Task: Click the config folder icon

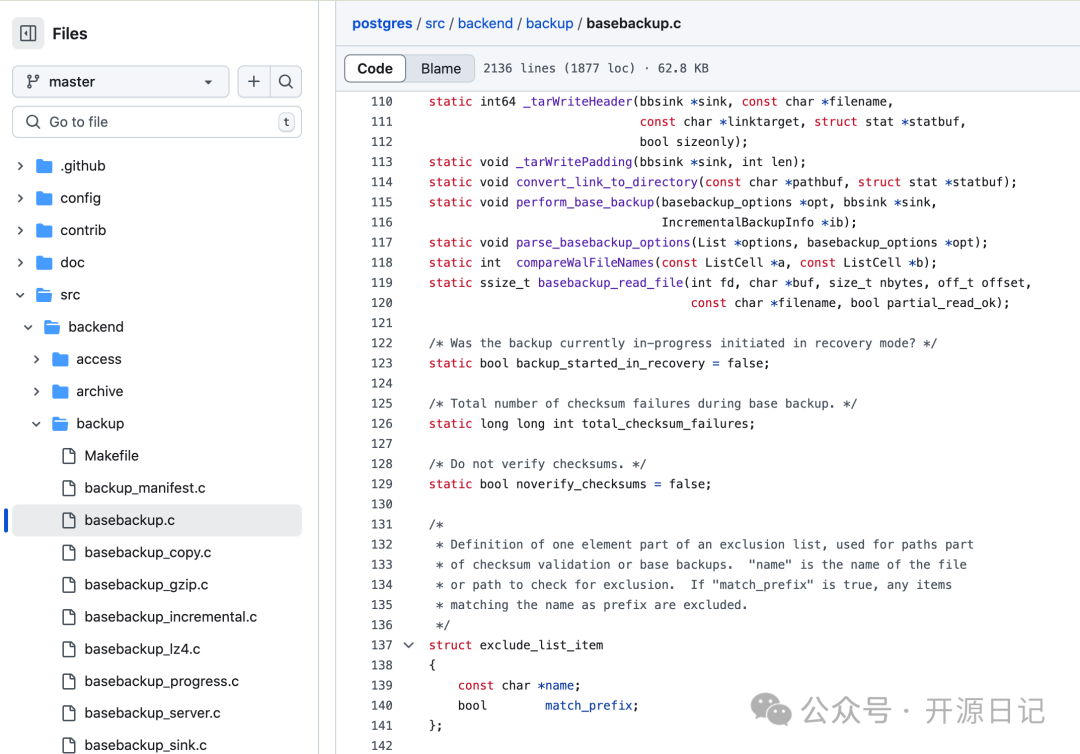Action: pyautogui.click(x=44, y=198)
